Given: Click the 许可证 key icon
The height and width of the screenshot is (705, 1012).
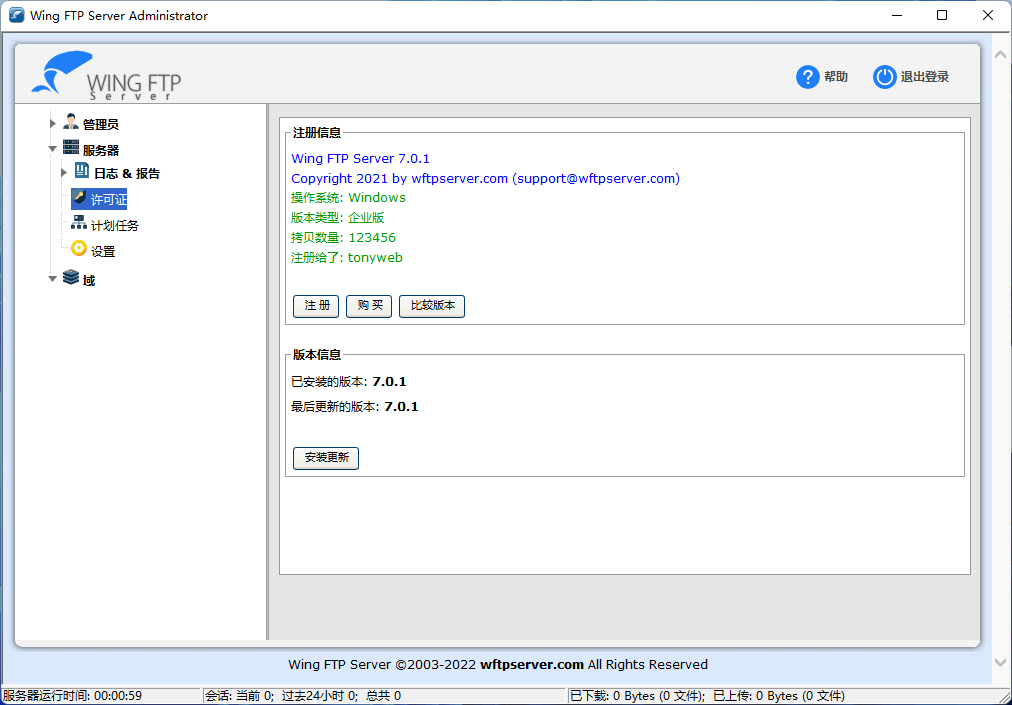Looking at the screenshot, I should 82,199.
